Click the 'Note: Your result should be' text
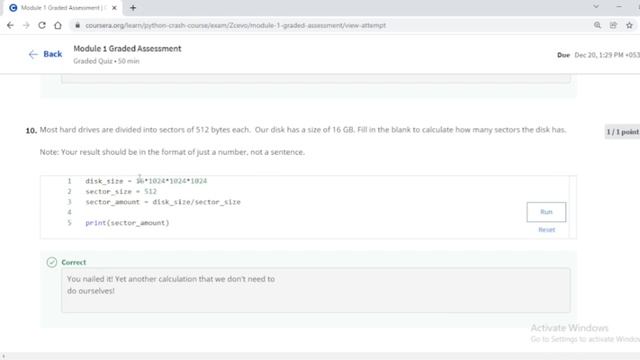640x360 pixels. tap(172, 152)
